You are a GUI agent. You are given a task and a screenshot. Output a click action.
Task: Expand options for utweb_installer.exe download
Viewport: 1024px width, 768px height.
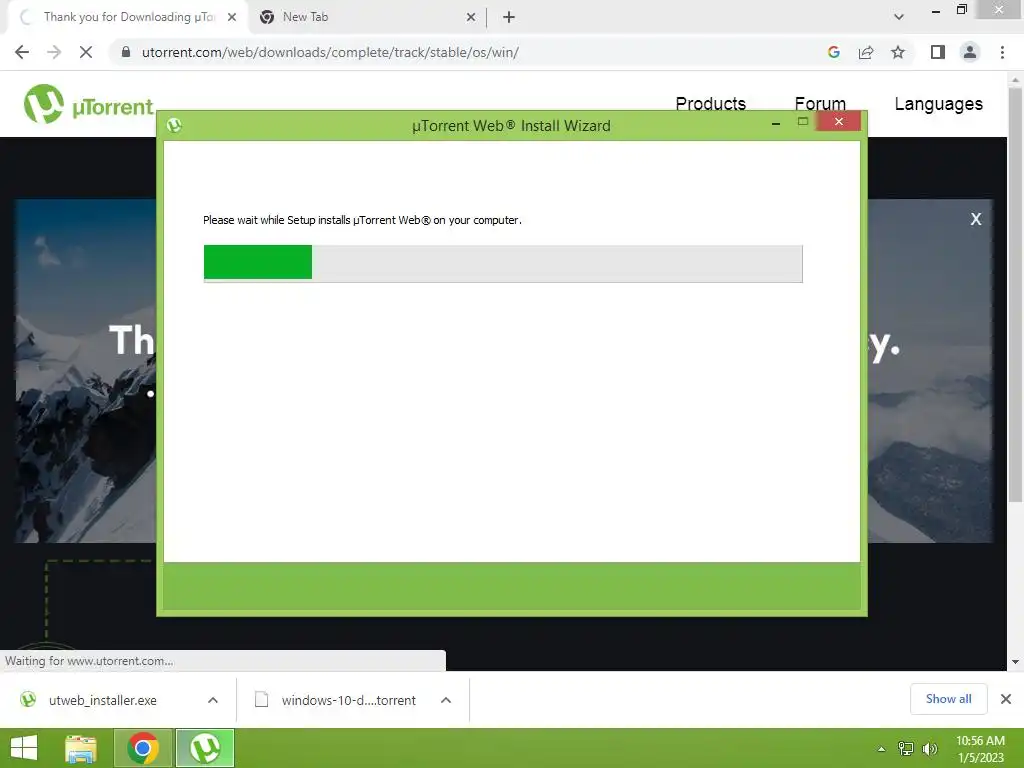tap(213, 700)
